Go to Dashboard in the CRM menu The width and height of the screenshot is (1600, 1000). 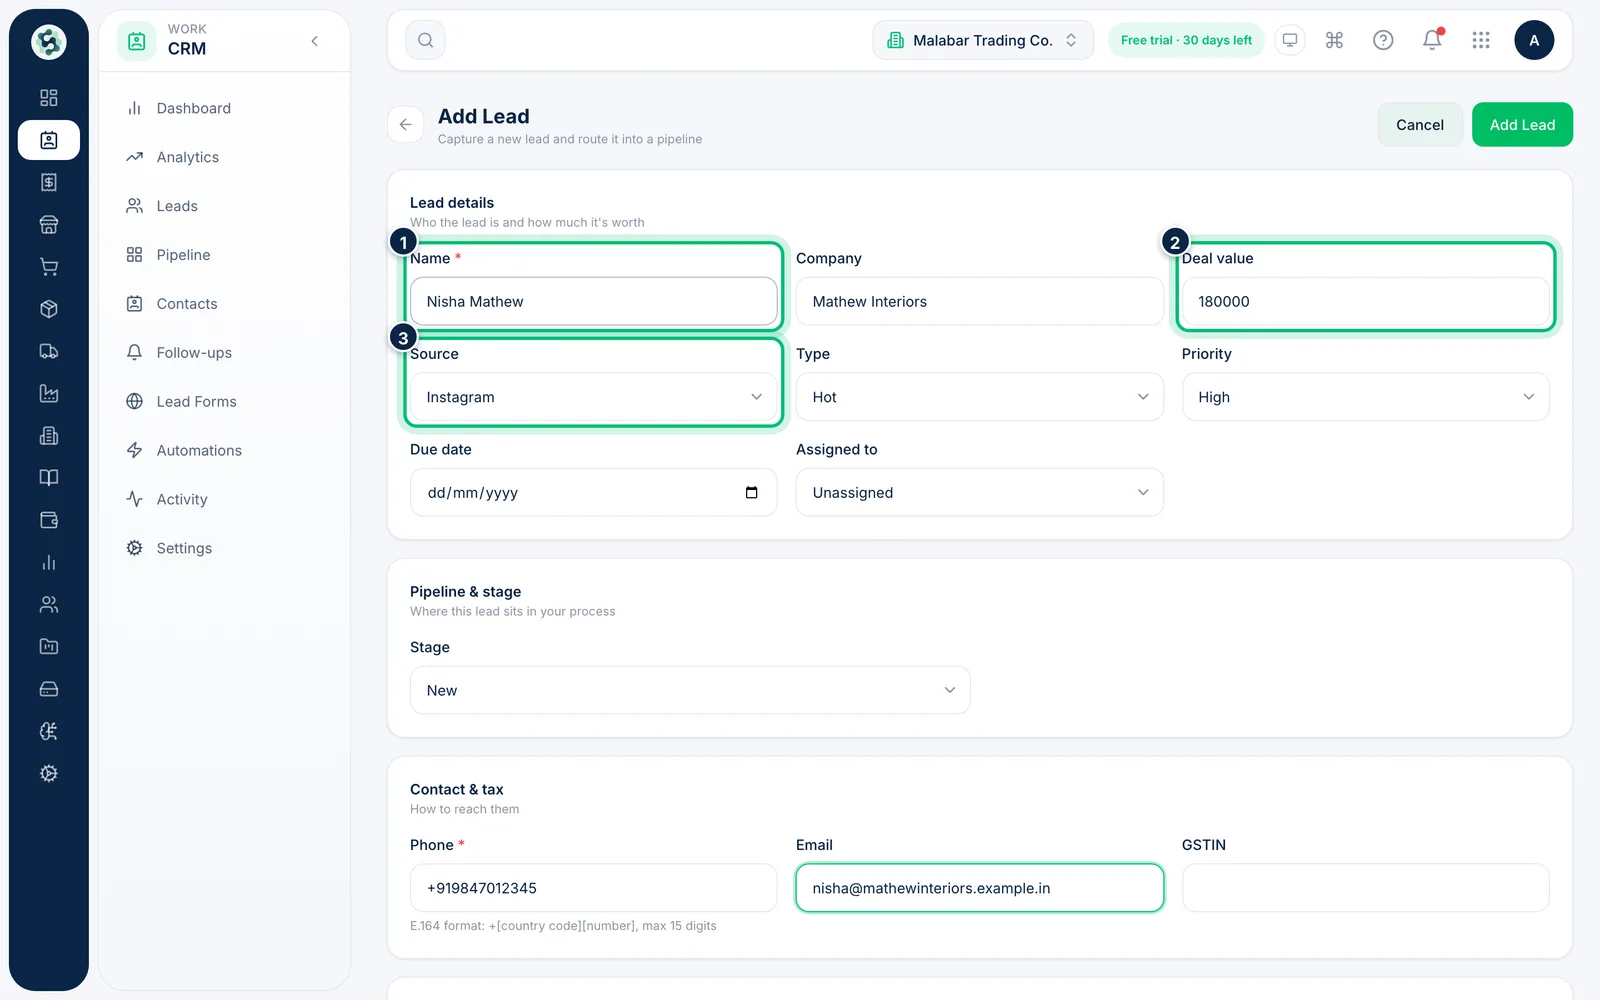tap(224, 108)
